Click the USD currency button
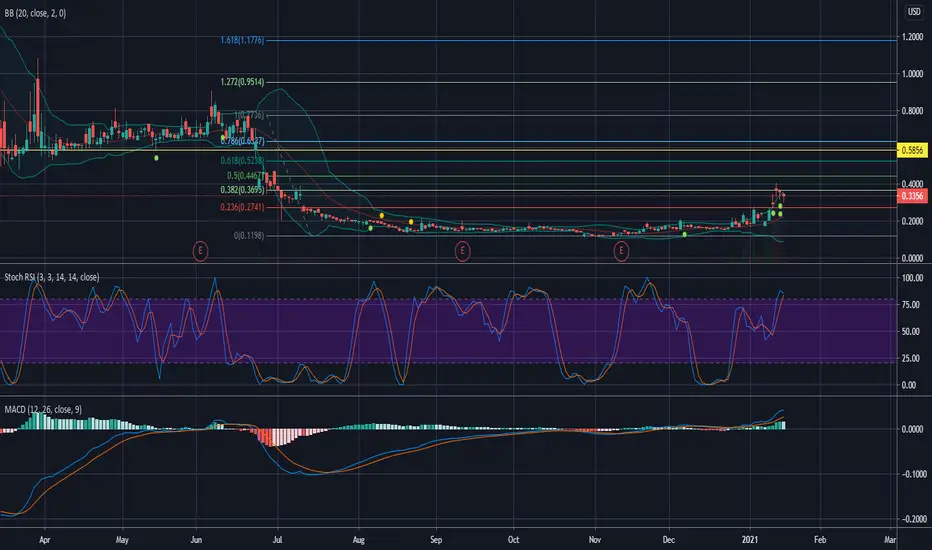 pyautogui.click(x=914, y=12)
